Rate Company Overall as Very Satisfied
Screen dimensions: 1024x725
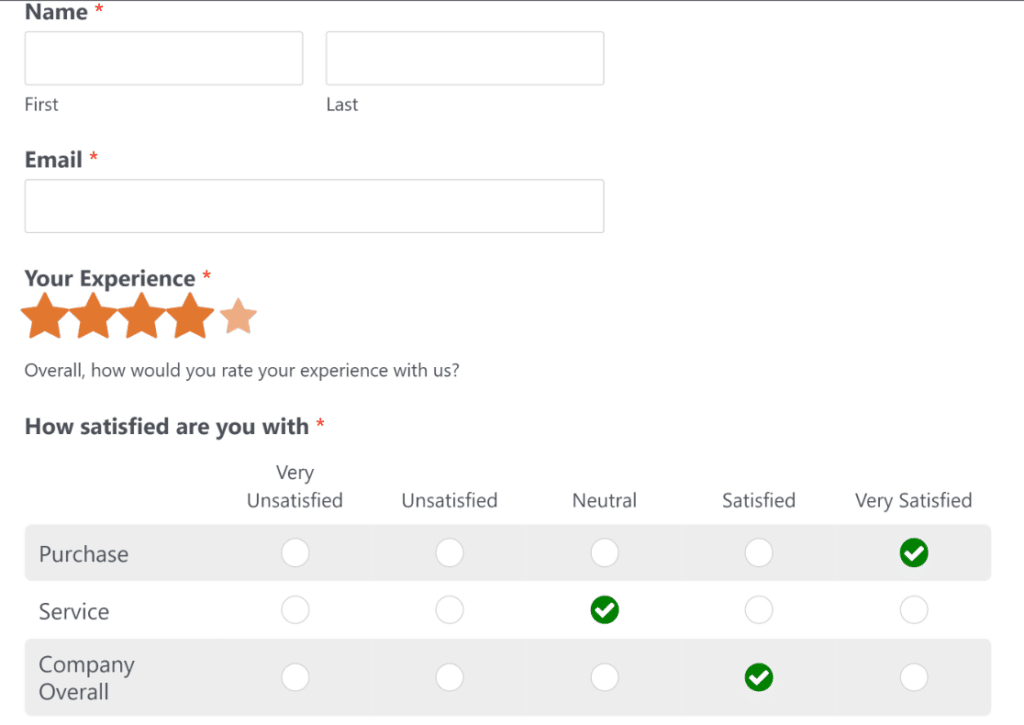pos(913,677)
